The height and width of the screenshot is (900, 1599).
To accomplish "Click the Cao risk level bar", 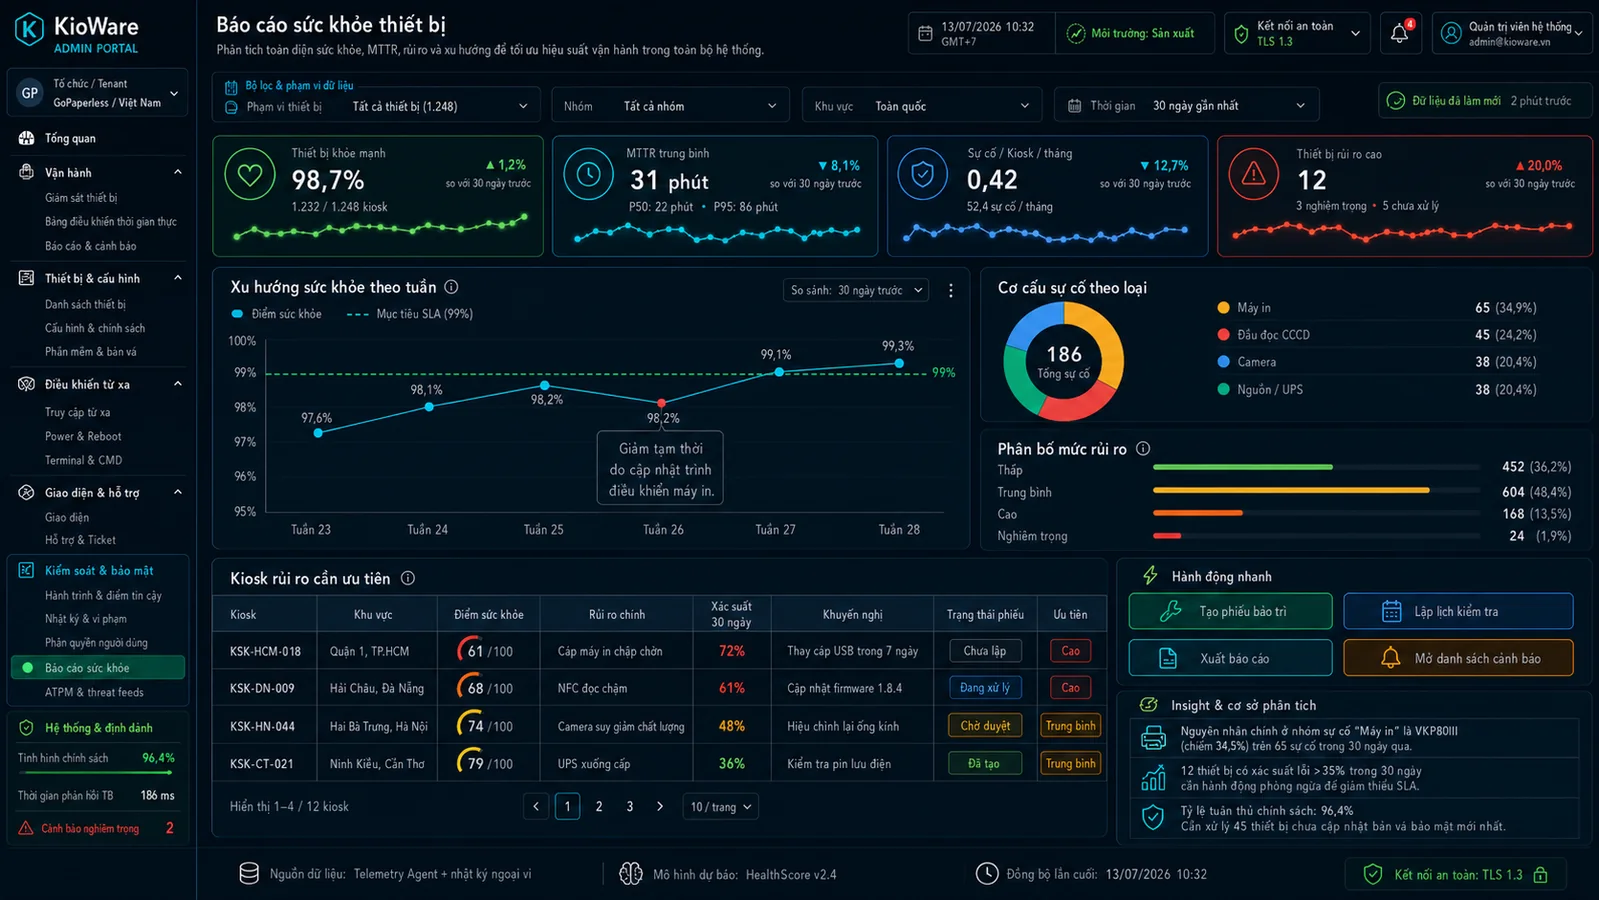I will pyautogui.click(x=1316, y=513).
